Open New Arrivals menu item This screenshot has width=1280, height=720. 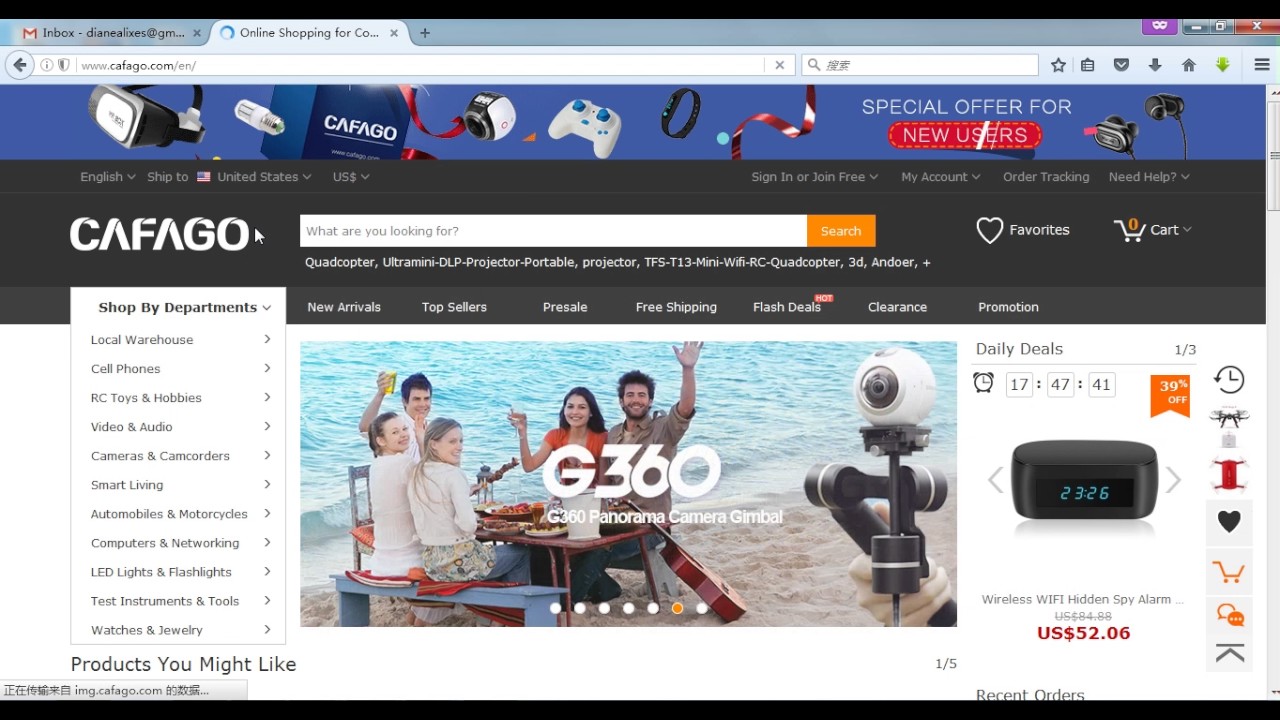coord(344,307)
